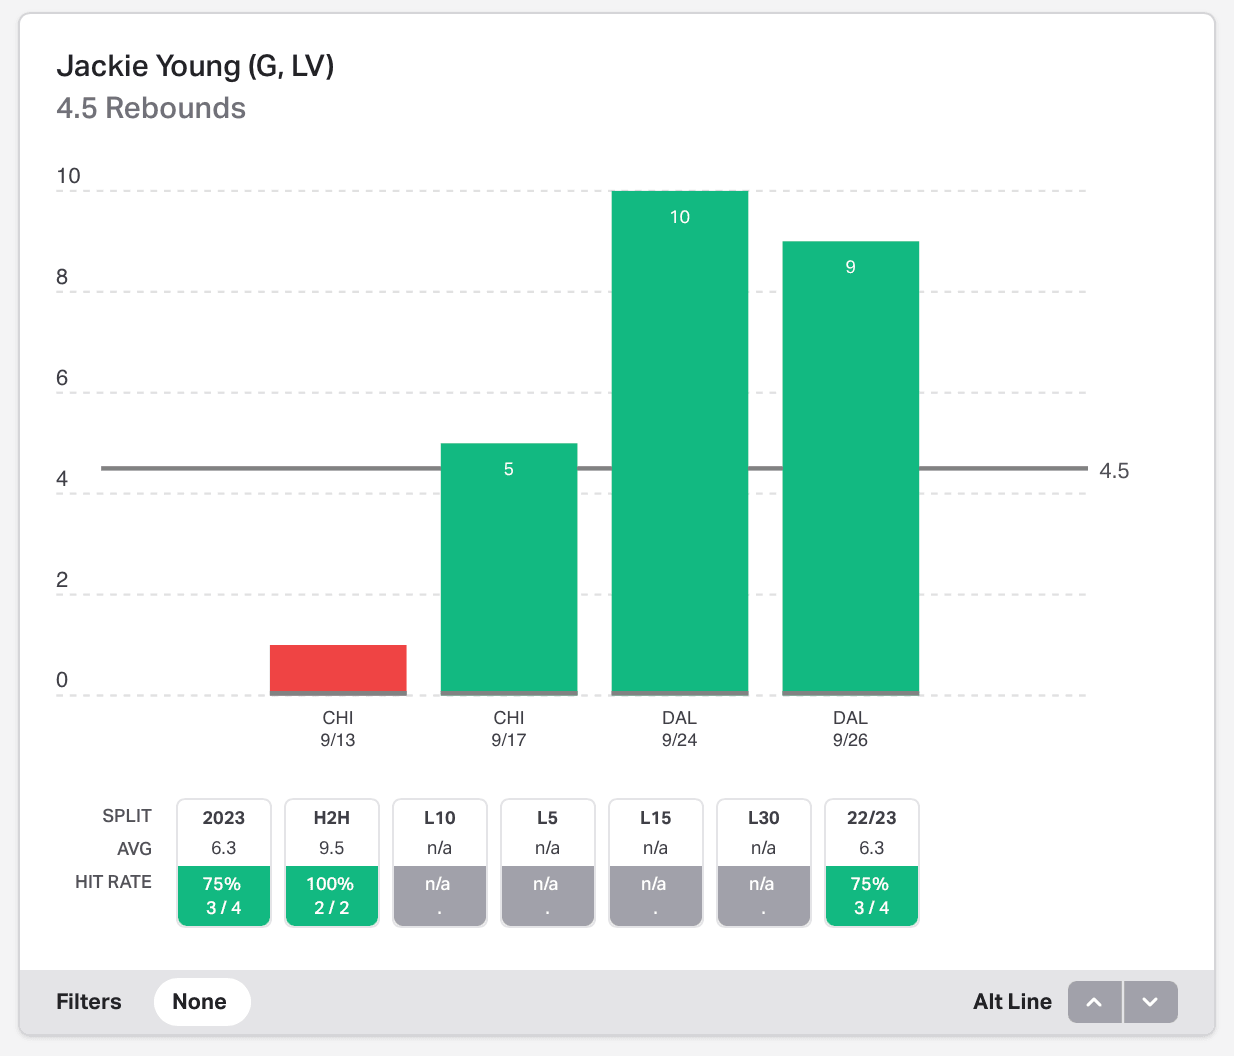Select the DAL 9/24 bar showing 10
1234x1056 pixels.
[680, 442]
